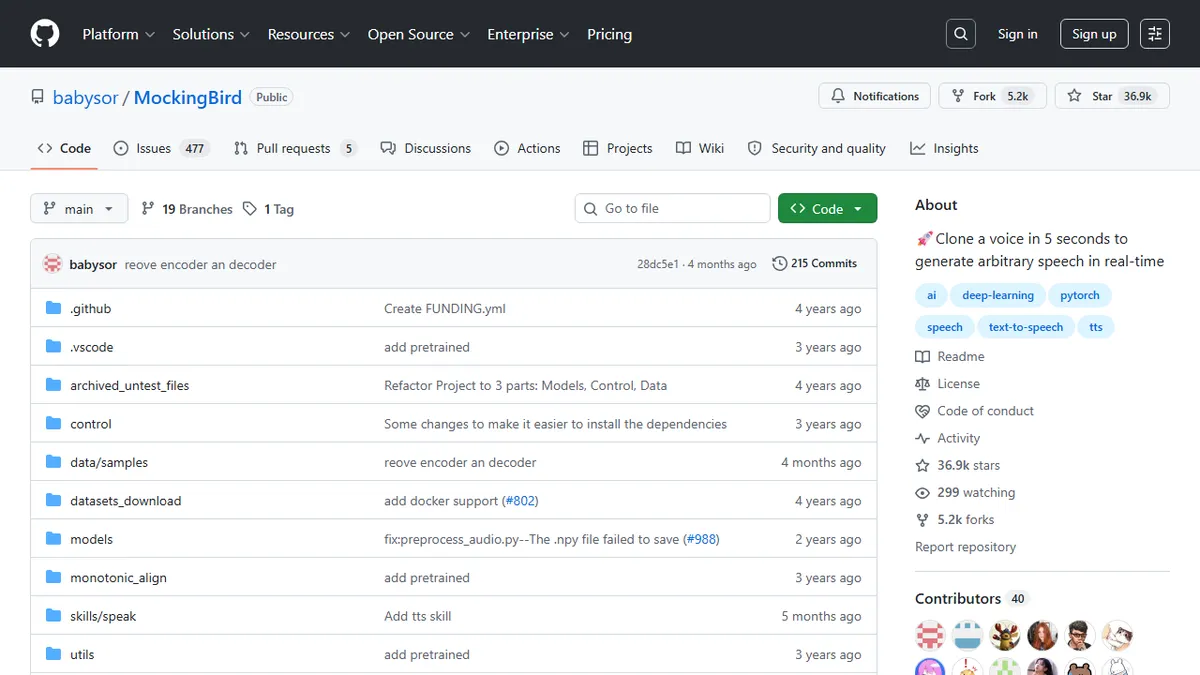Click the Sign in link
Image resolution: width=1200 pixels, height=675 pixels.
point(1017,34)
